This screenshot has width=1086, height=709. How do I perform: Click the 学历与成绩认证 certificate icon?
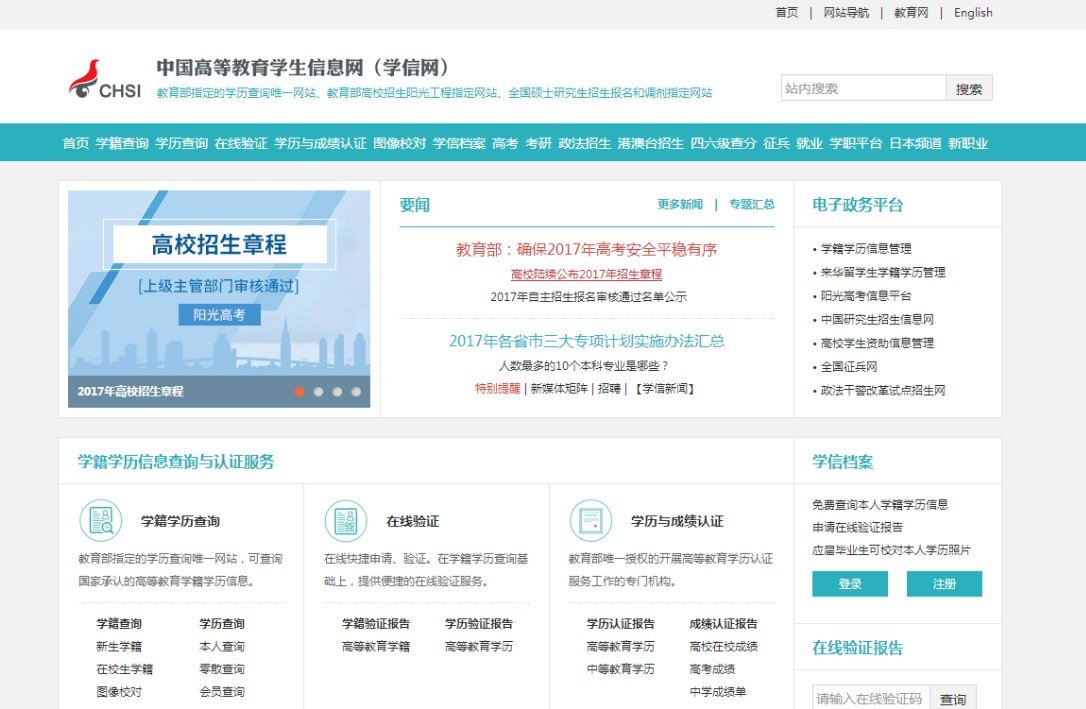point(591,521)
